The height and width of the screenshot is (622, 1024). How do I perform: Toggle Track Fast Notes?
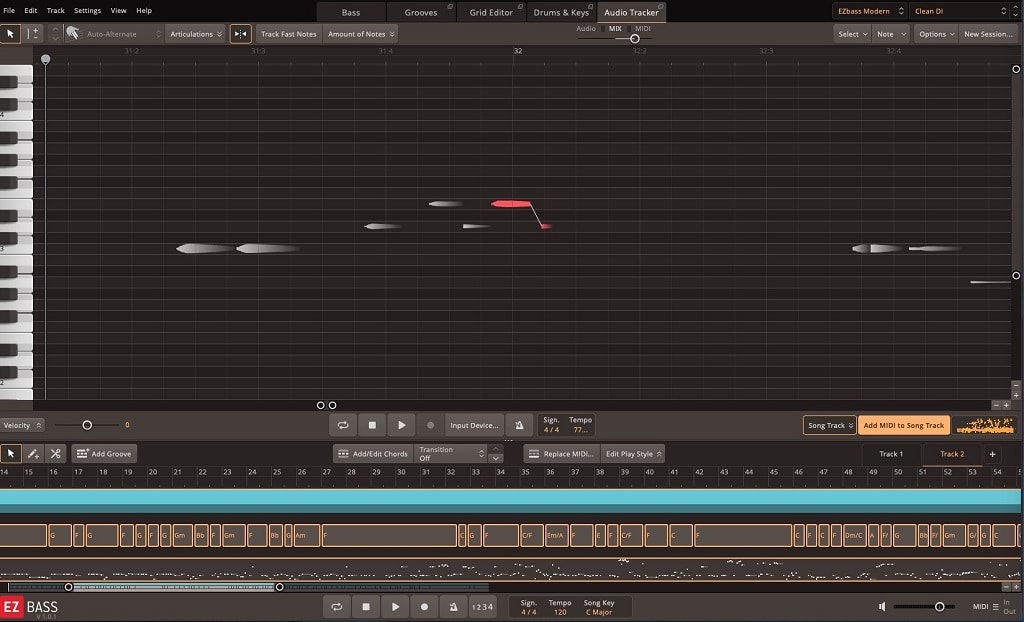tap(289, 34)
